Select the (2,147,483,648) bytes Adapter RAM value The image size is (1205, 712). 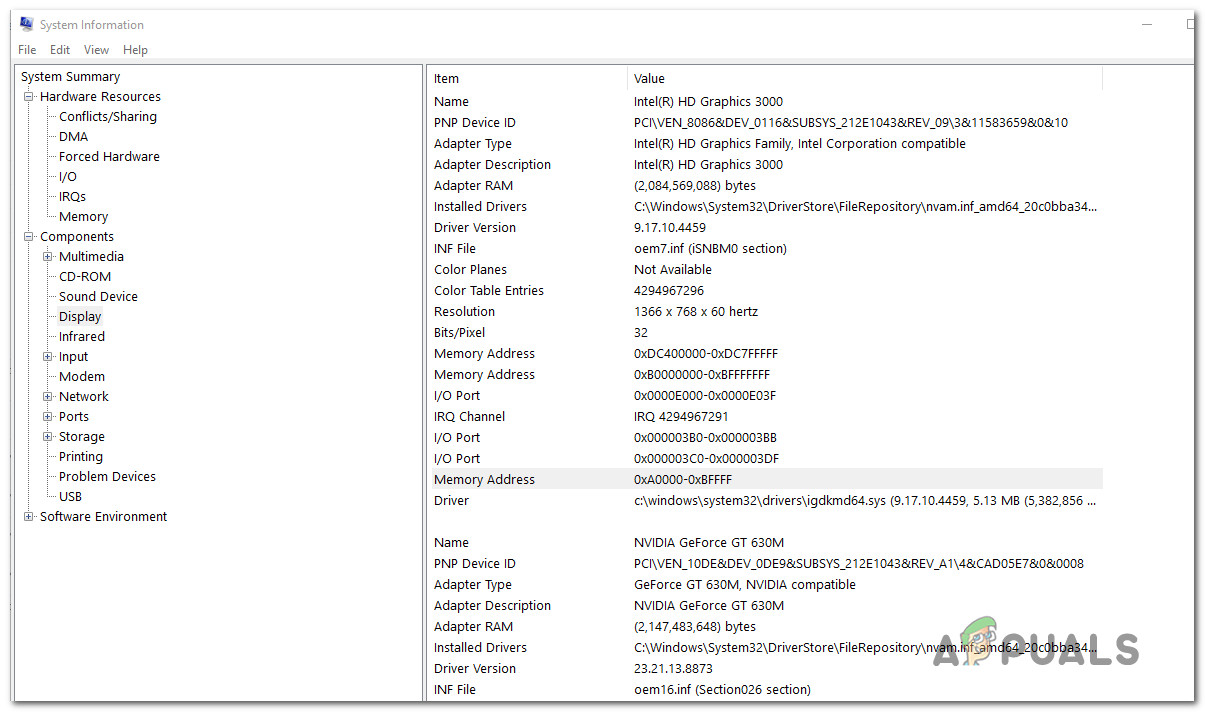click(x=695, y=627)
